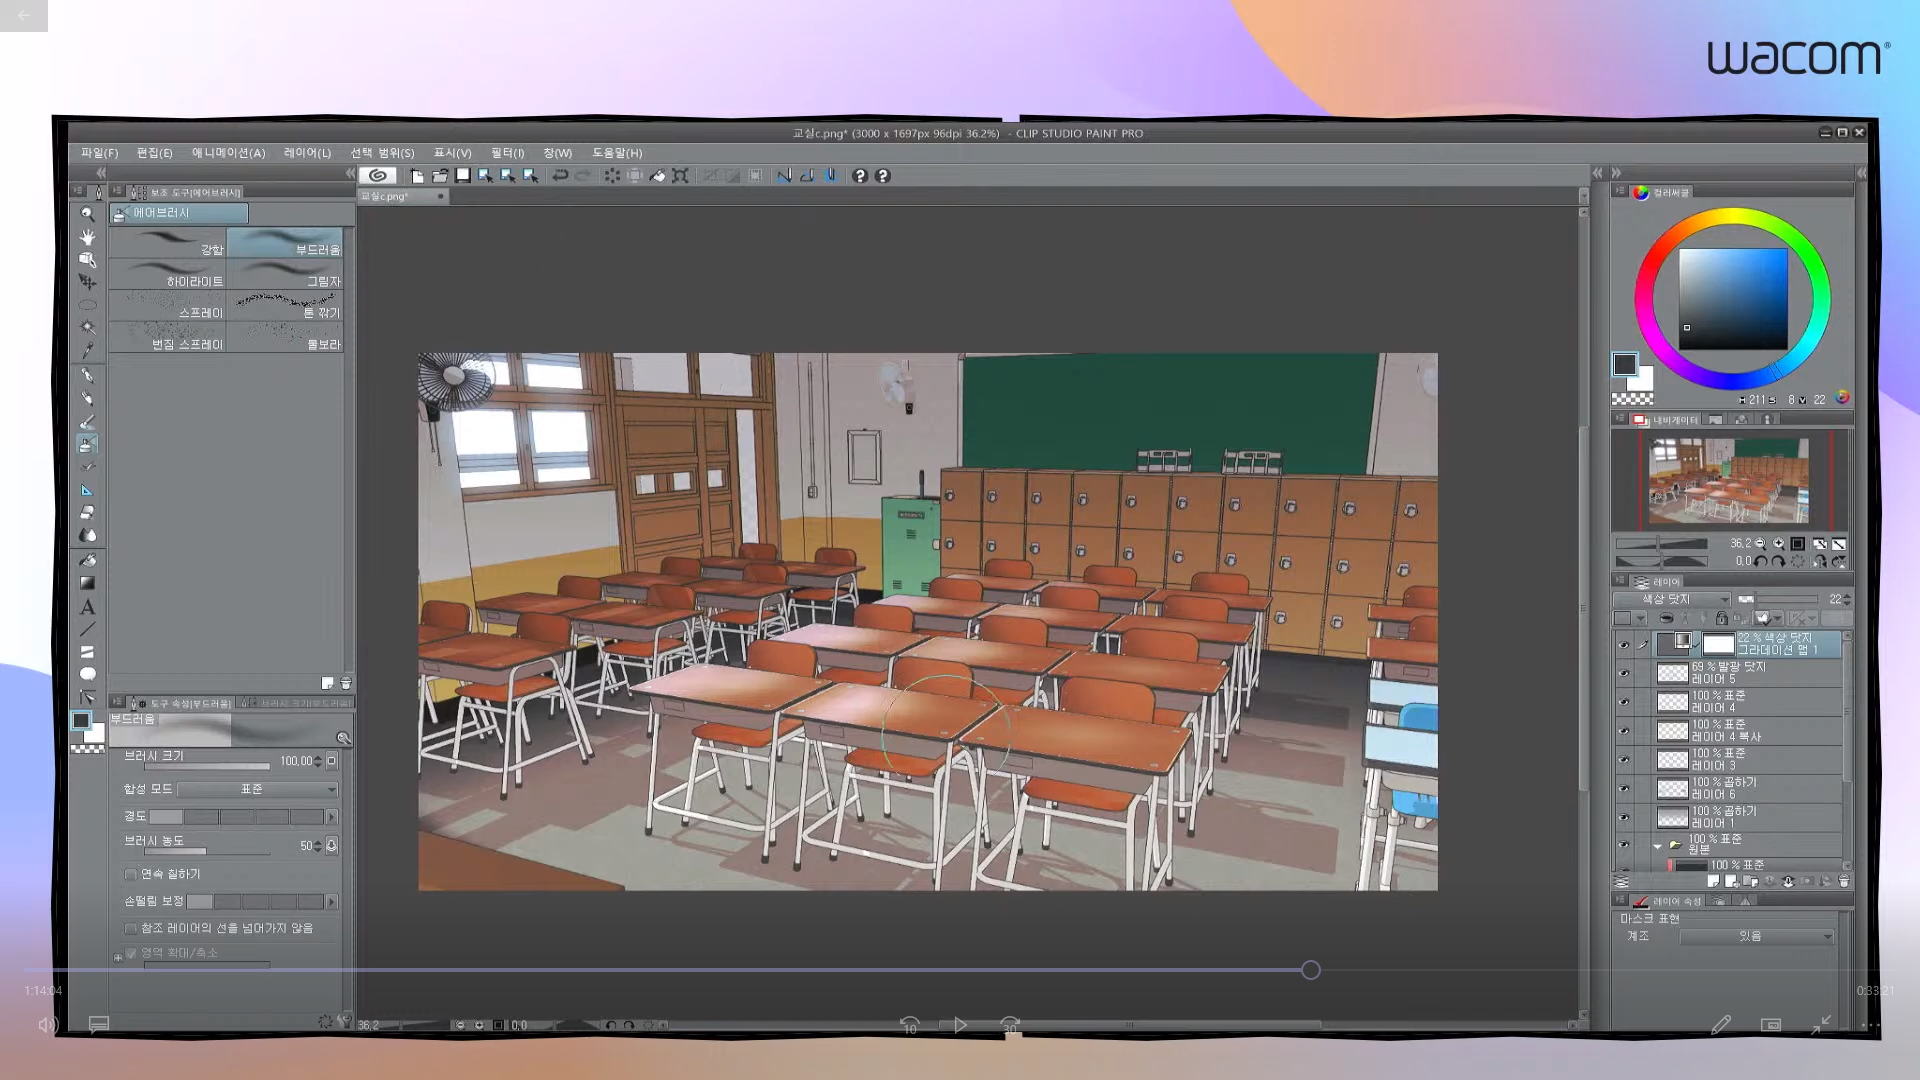The width and height of the screenshot is (1920, 1080).
Task: Open the 합성 모드 표준 dropdown
Action: point(258,789)
